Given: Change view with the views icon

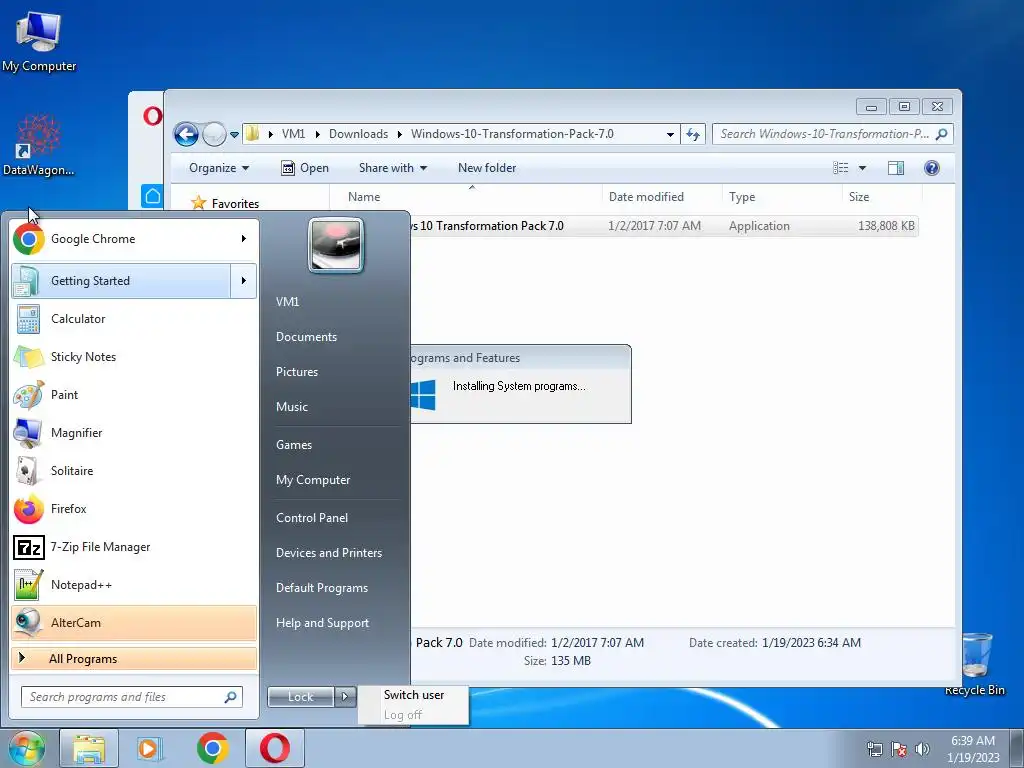Looking at the screenshot, I should click(x=840, y=168).
